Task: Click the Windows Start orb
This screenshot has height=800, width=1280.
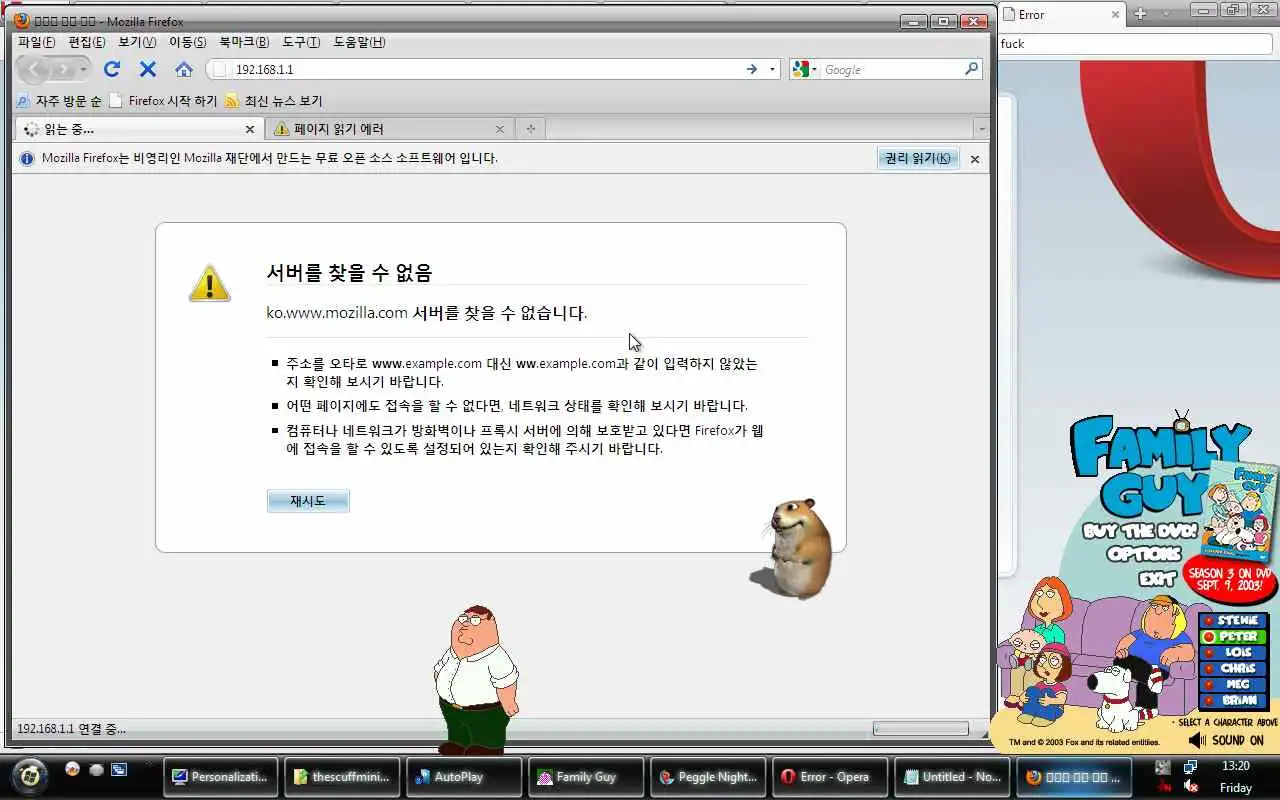Action: [x=30, y=775]
